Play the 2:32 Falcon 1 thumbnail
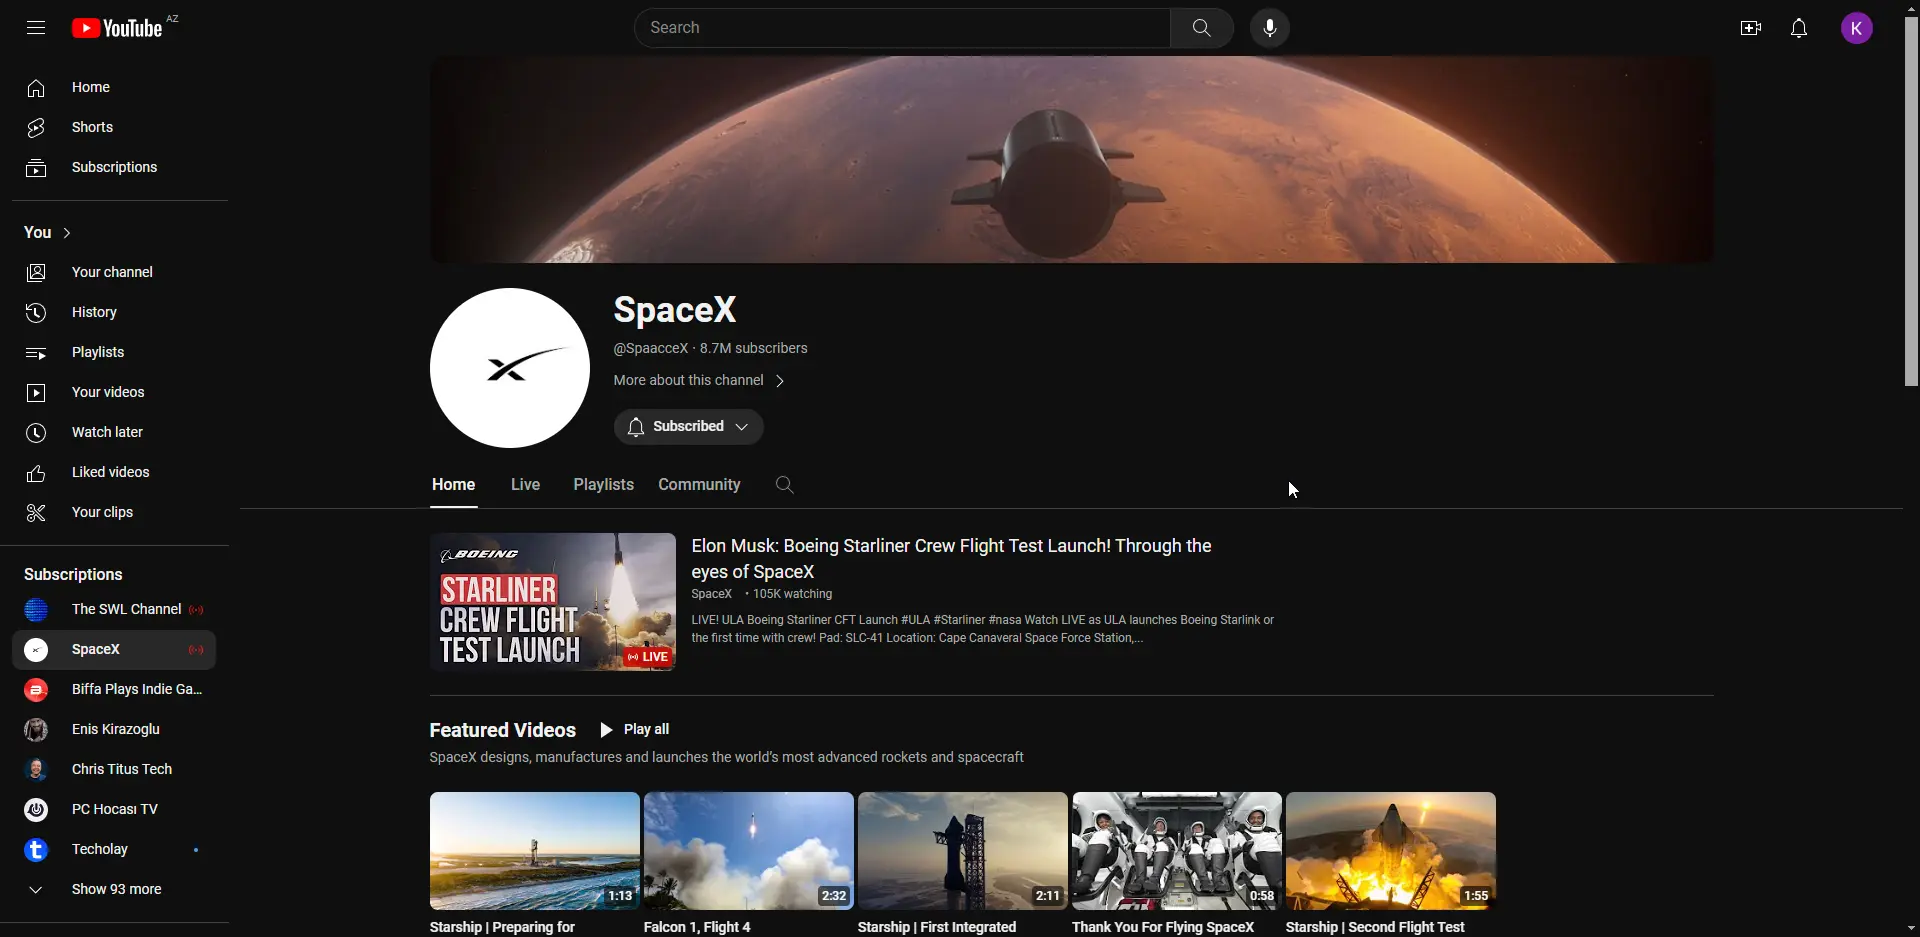 click(749, 851)
